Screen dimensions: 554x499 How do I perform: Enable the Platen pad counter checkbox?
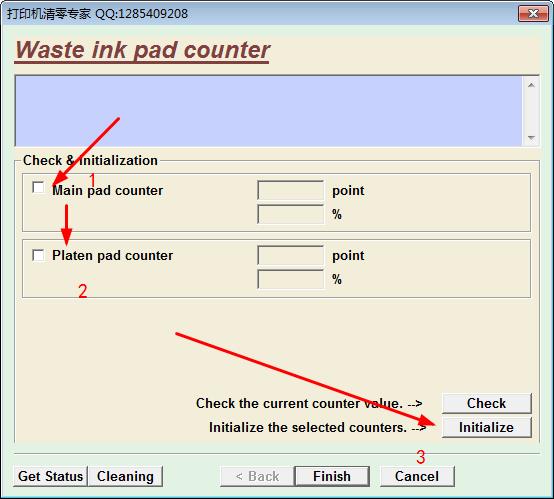[x=38, y=255]
